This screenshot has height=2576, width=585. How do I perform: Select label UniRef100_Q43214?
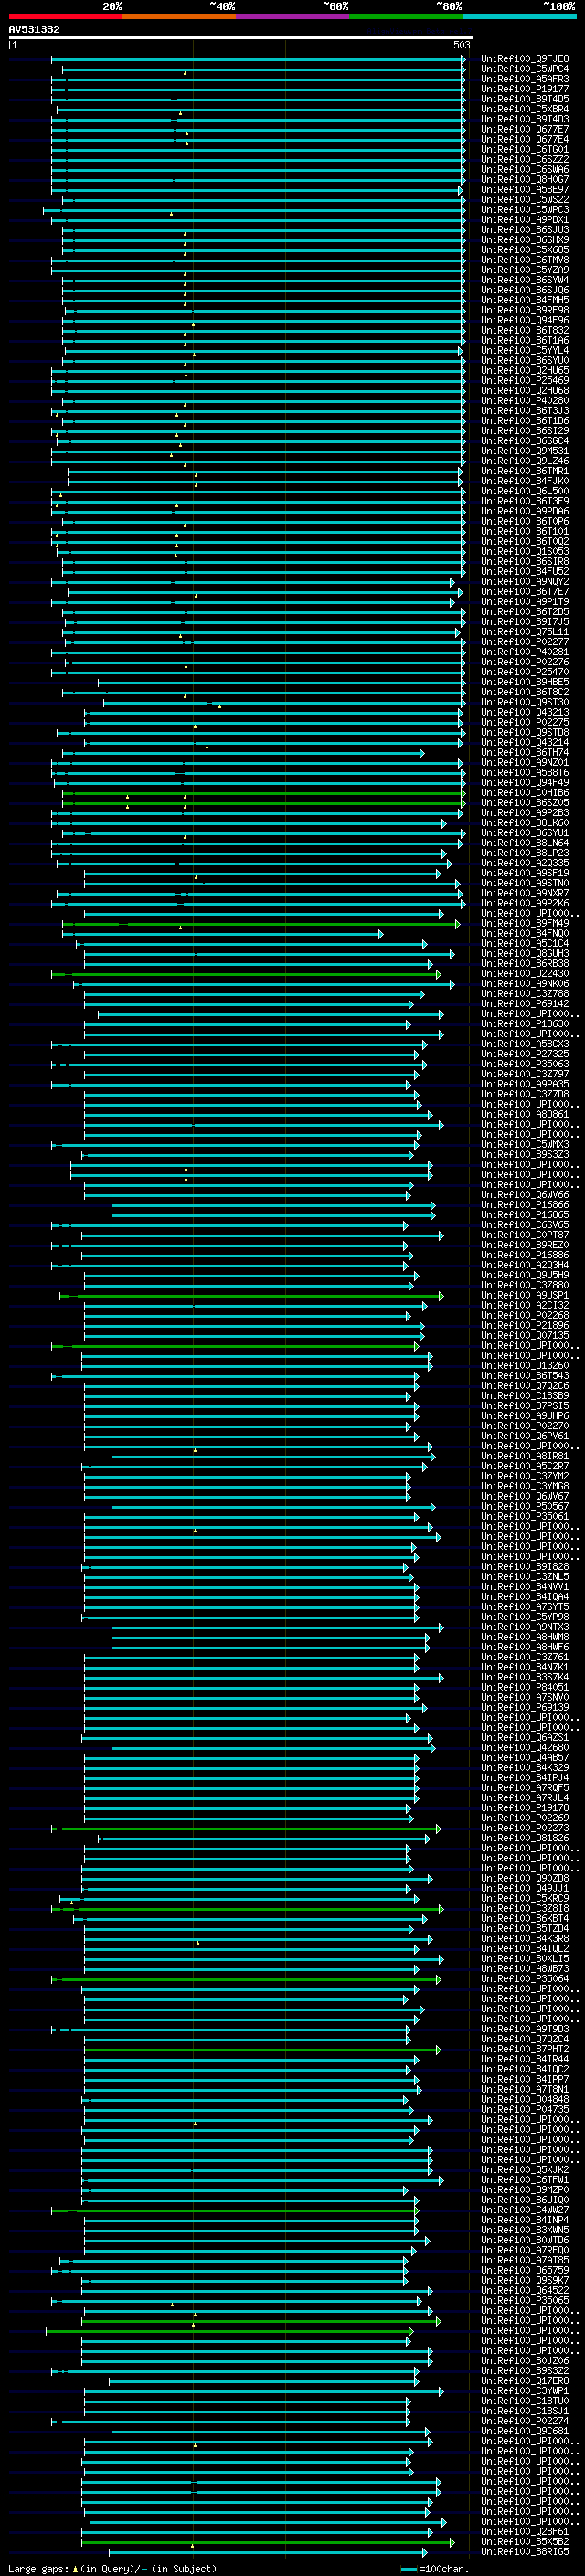(x=524, y=742)
